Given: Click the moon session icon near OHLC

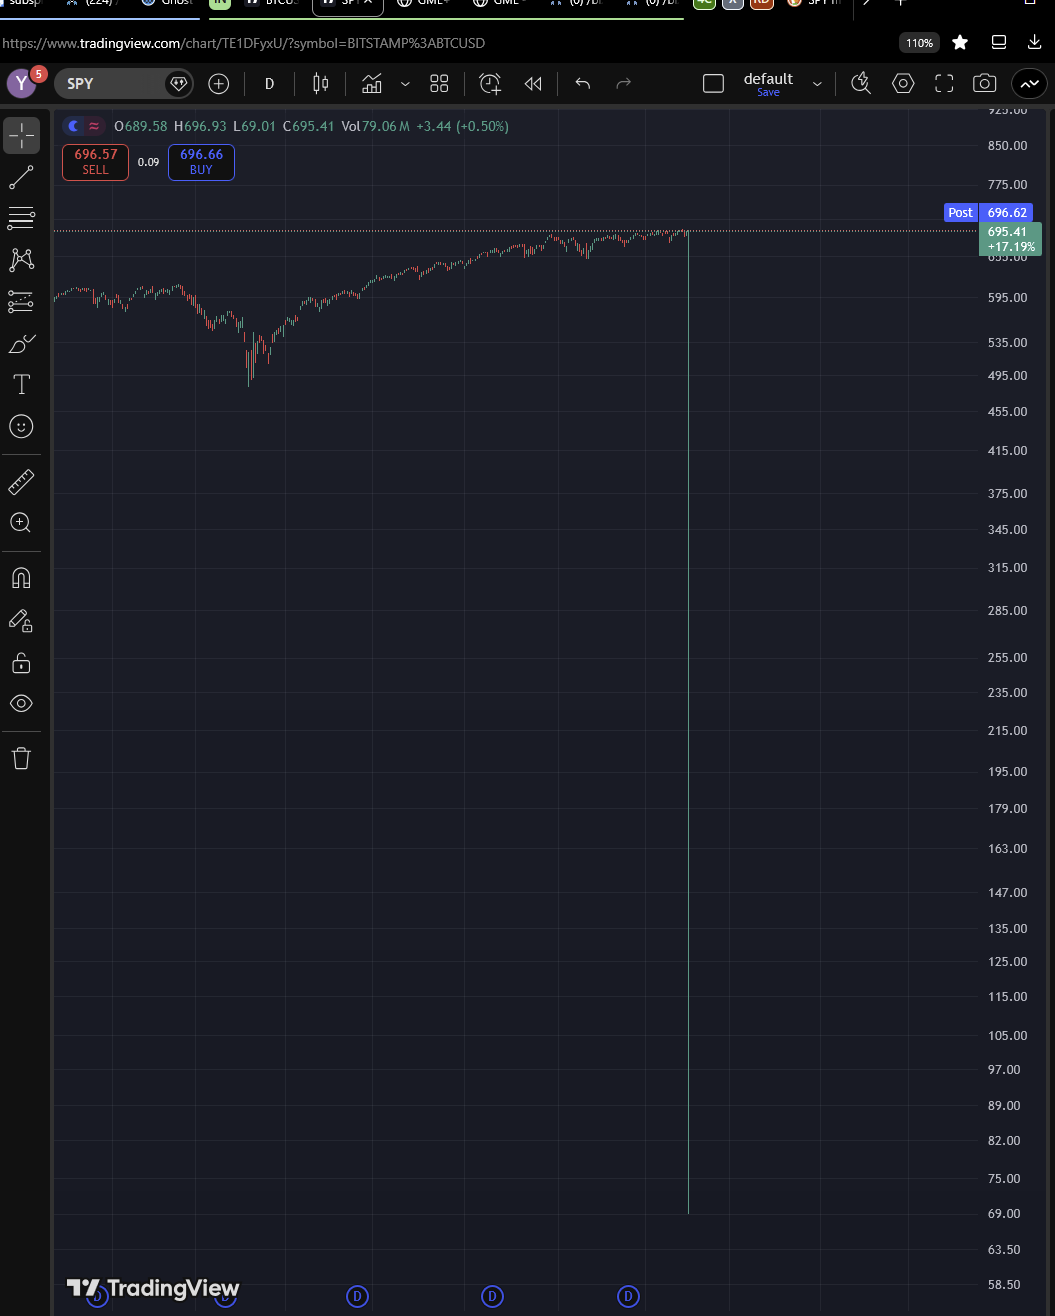Looking at the screenshot, I should (x=73, y=126).
